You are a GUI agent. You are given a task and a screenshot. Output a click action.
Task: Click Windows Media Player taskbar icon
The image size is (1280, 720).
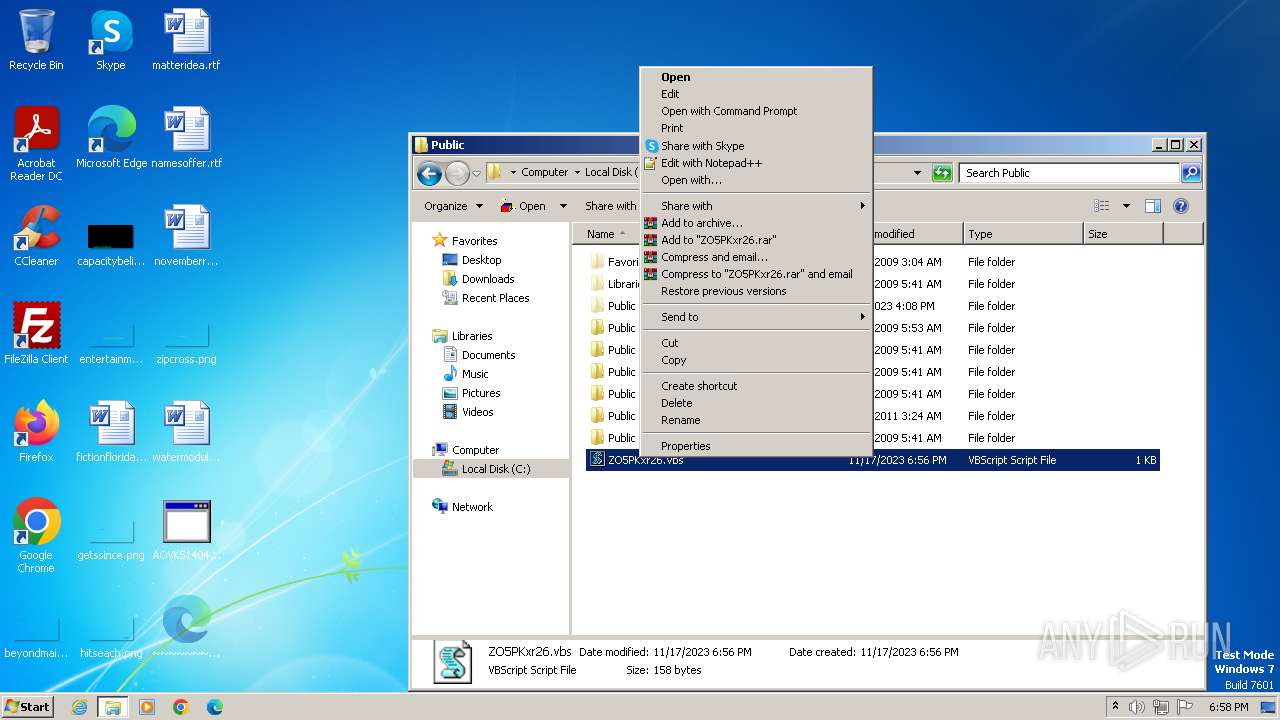[147, 707]
